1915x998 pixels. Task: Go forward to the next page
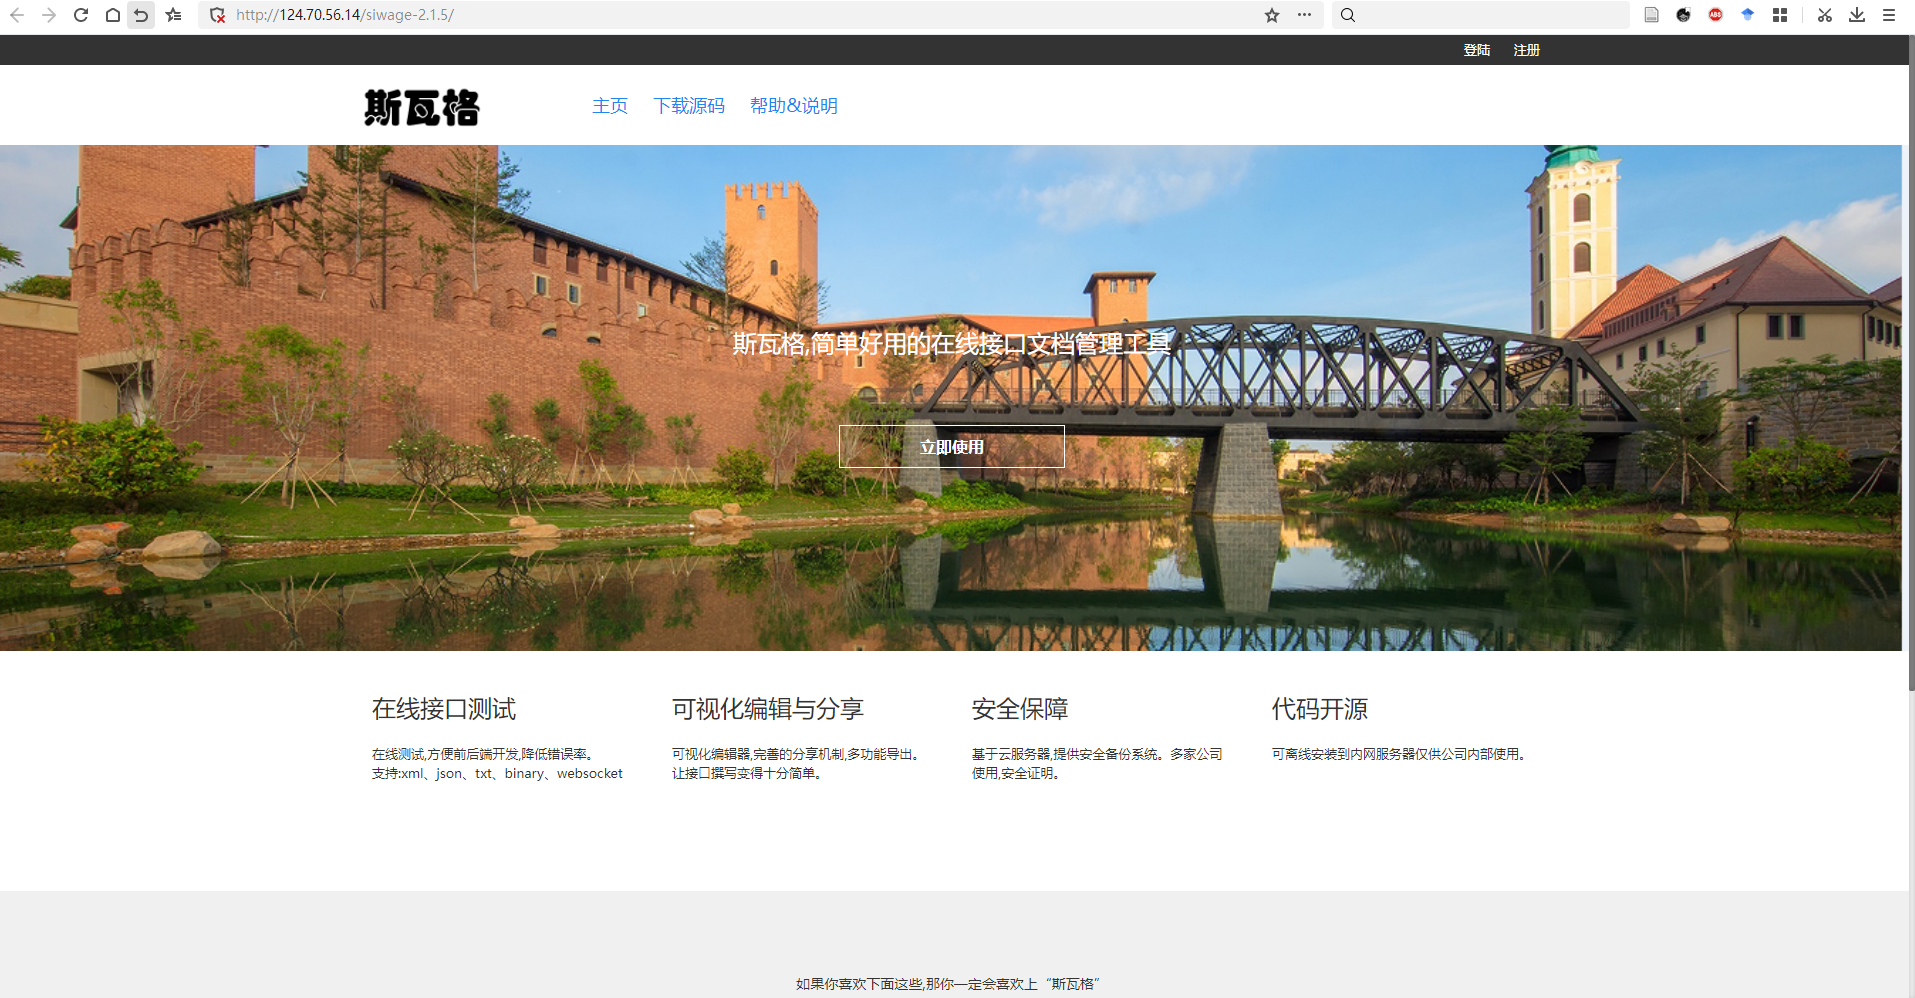pos(49,15)
